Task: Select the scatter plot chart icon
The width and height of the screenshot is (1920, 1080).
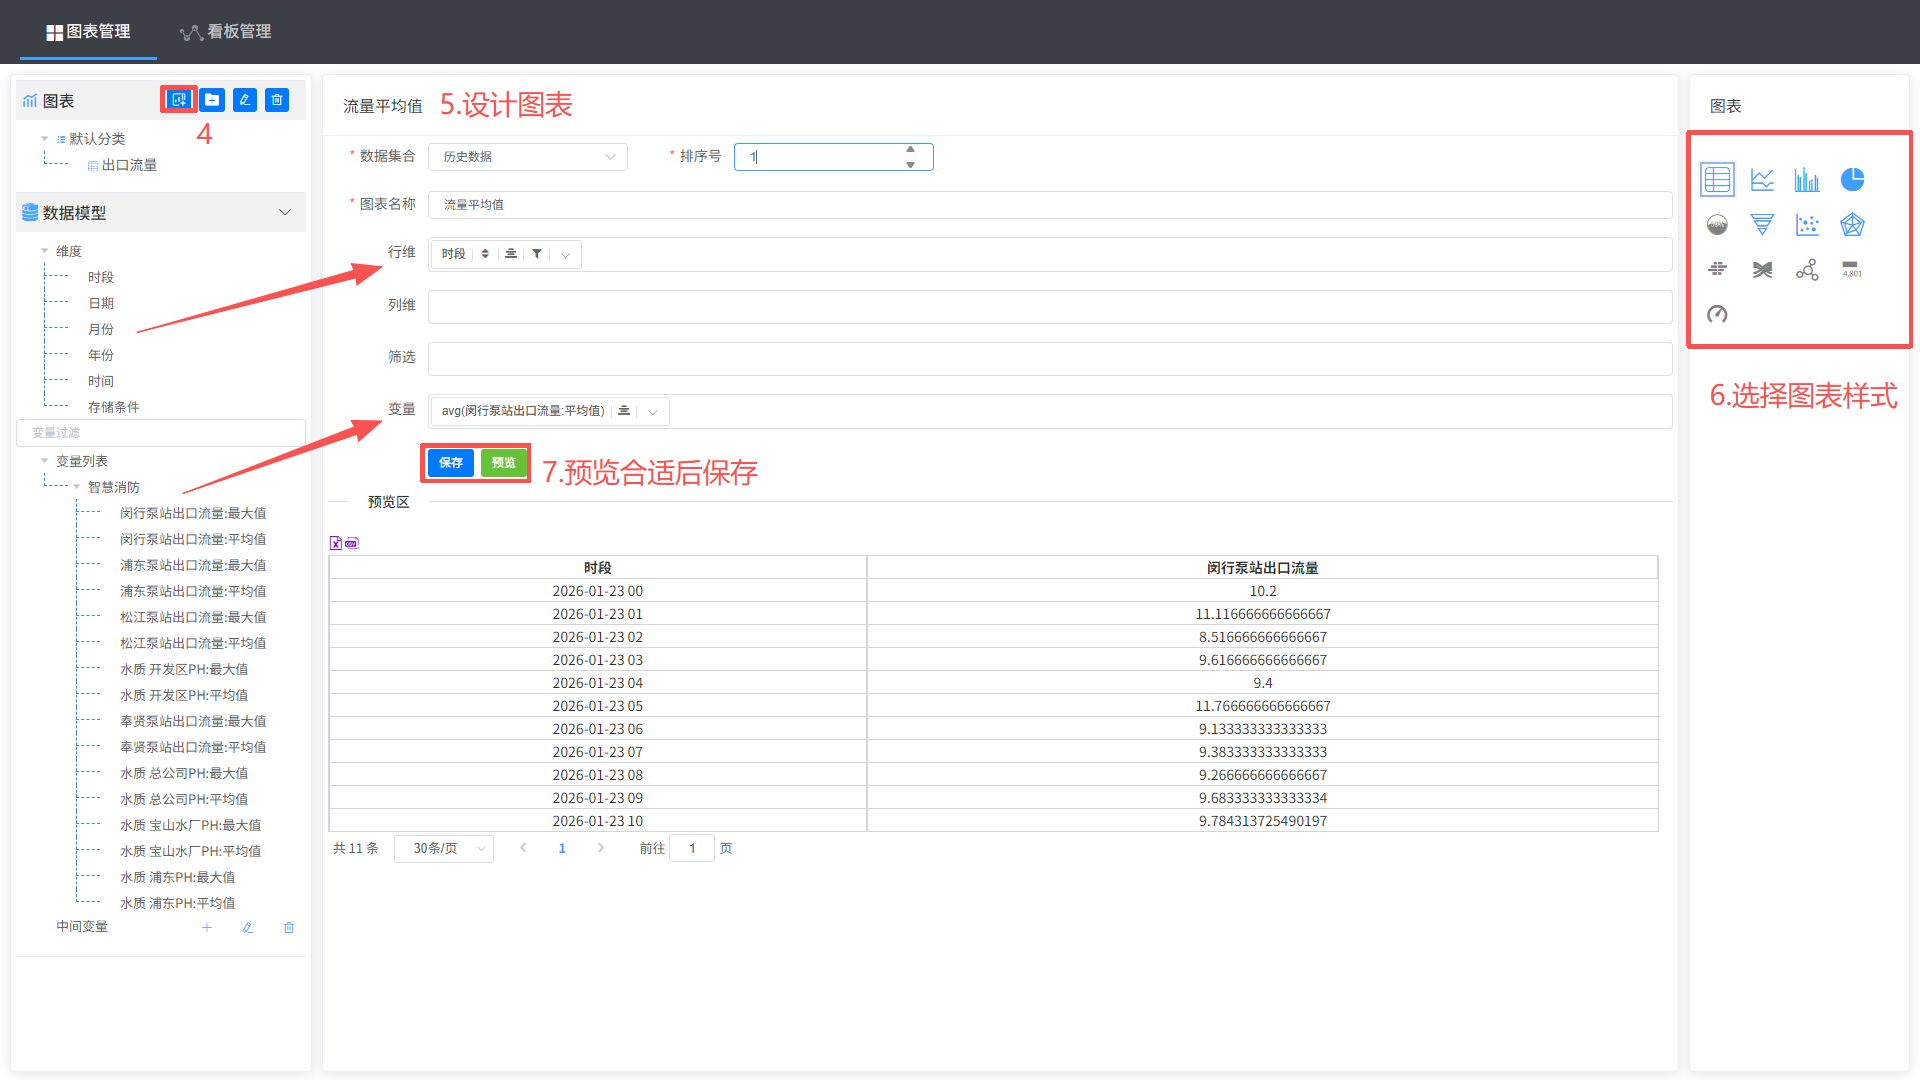Action: [1807, 225]
